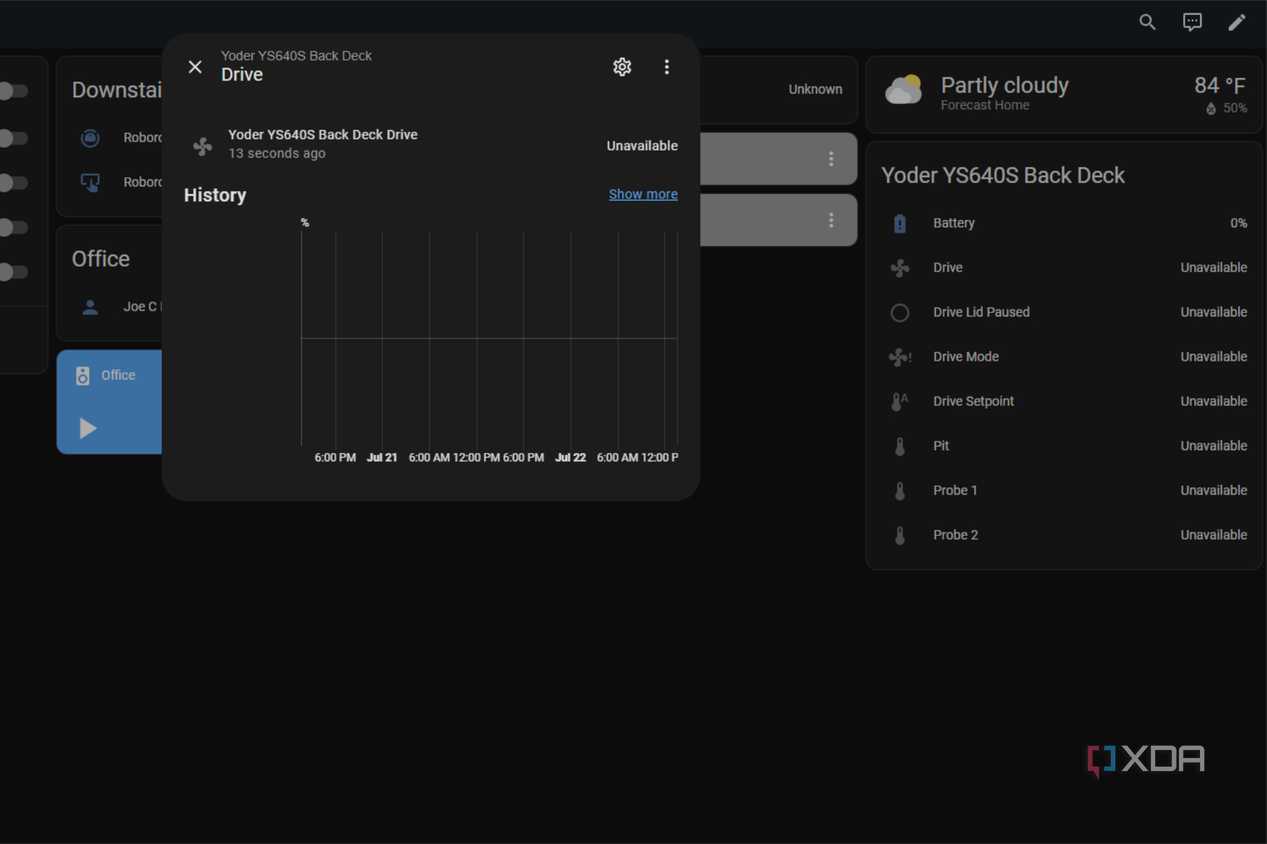Click the Jul 21 label on history chart

point(382,457)
